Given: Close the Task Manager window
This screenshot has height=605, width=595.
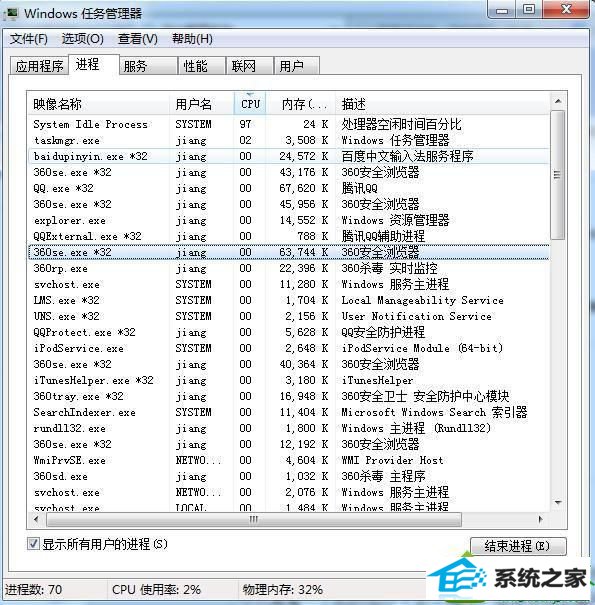Looking at the screenshot, I should (566, 10).
